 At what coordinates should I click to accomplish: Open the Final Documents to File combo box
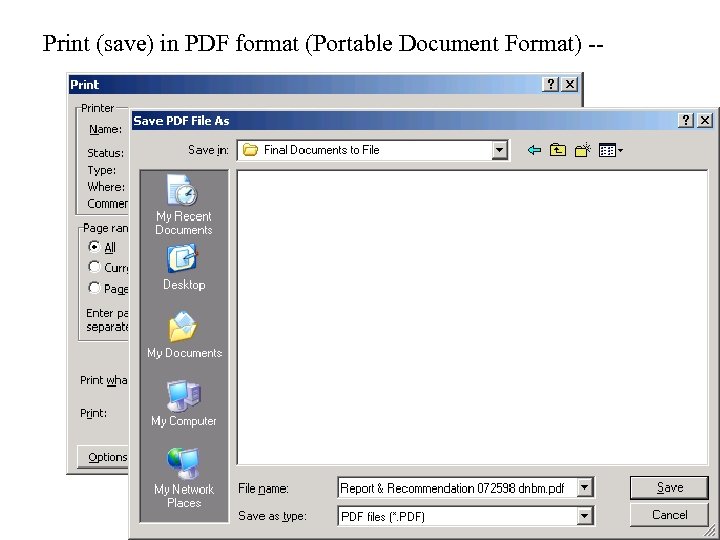pyautogui.click(x=373, y=150)
